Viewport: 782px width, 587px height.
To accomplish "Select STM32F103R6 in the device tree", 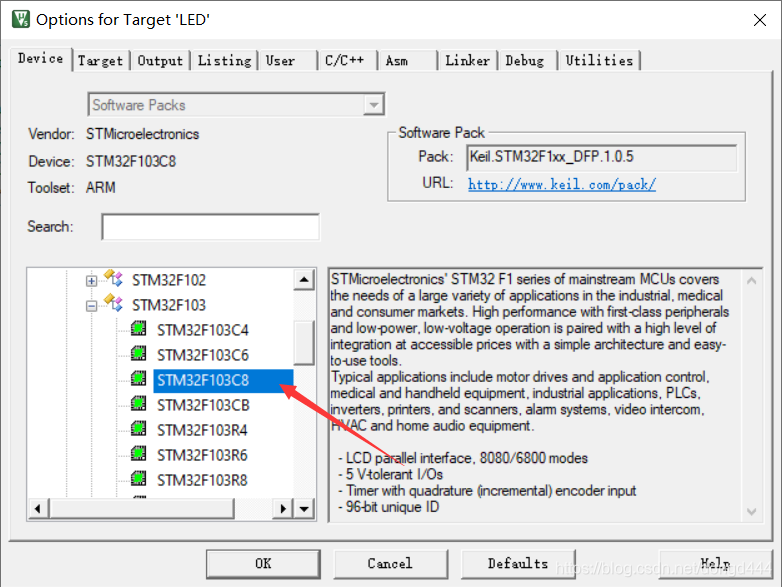I will pos(202,455).
